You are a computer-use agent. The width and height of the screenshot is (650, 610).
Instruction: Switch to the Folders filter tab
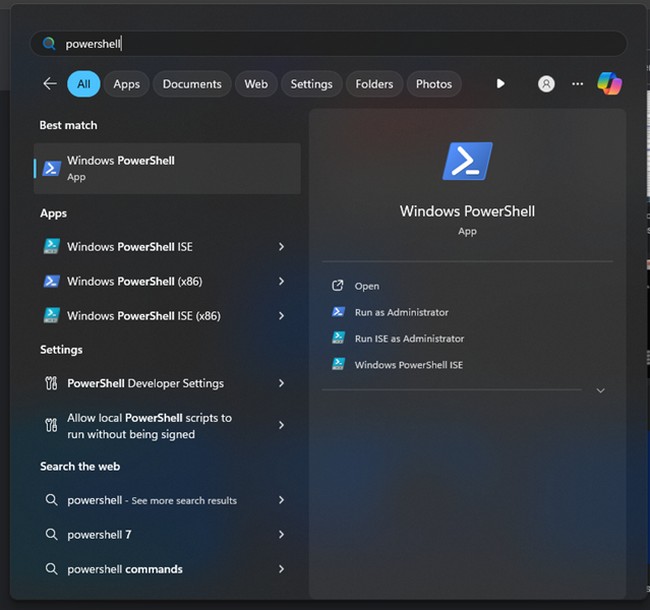[x=374, y=84]
